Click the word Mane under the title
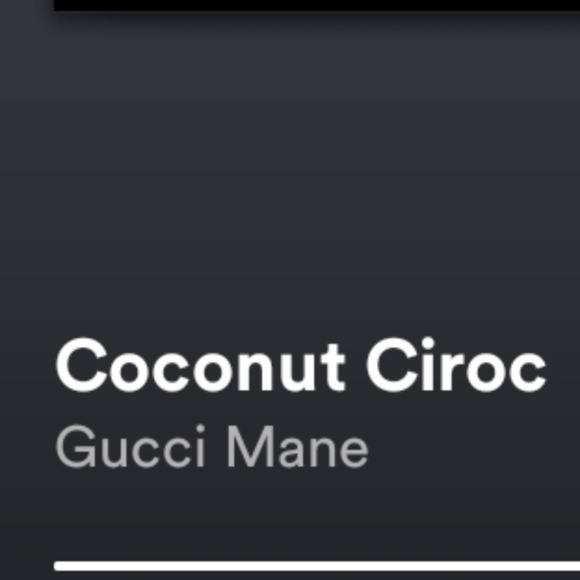The height and width of the screenshot is (580, 580). [x=297, y=446]
